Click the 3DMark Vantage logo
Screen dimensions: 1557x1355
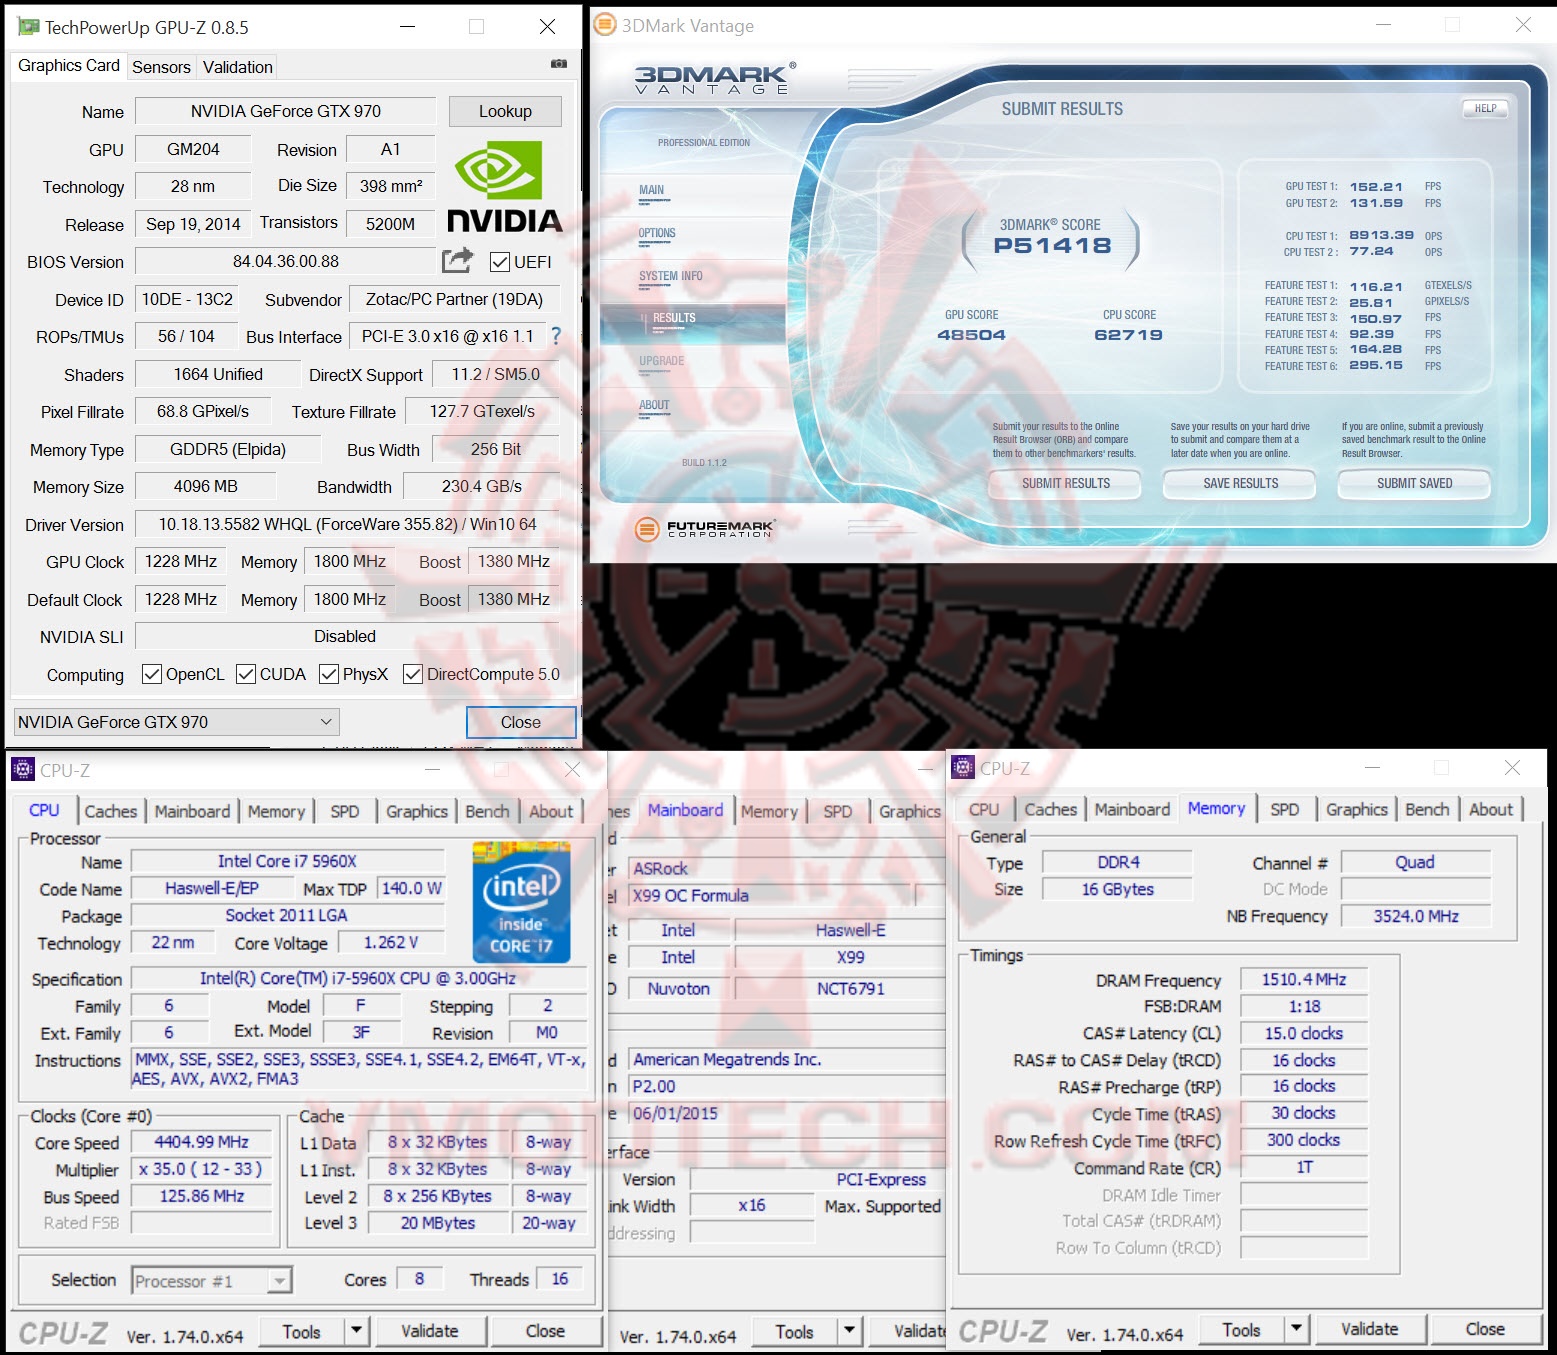(x=715, y=78)
